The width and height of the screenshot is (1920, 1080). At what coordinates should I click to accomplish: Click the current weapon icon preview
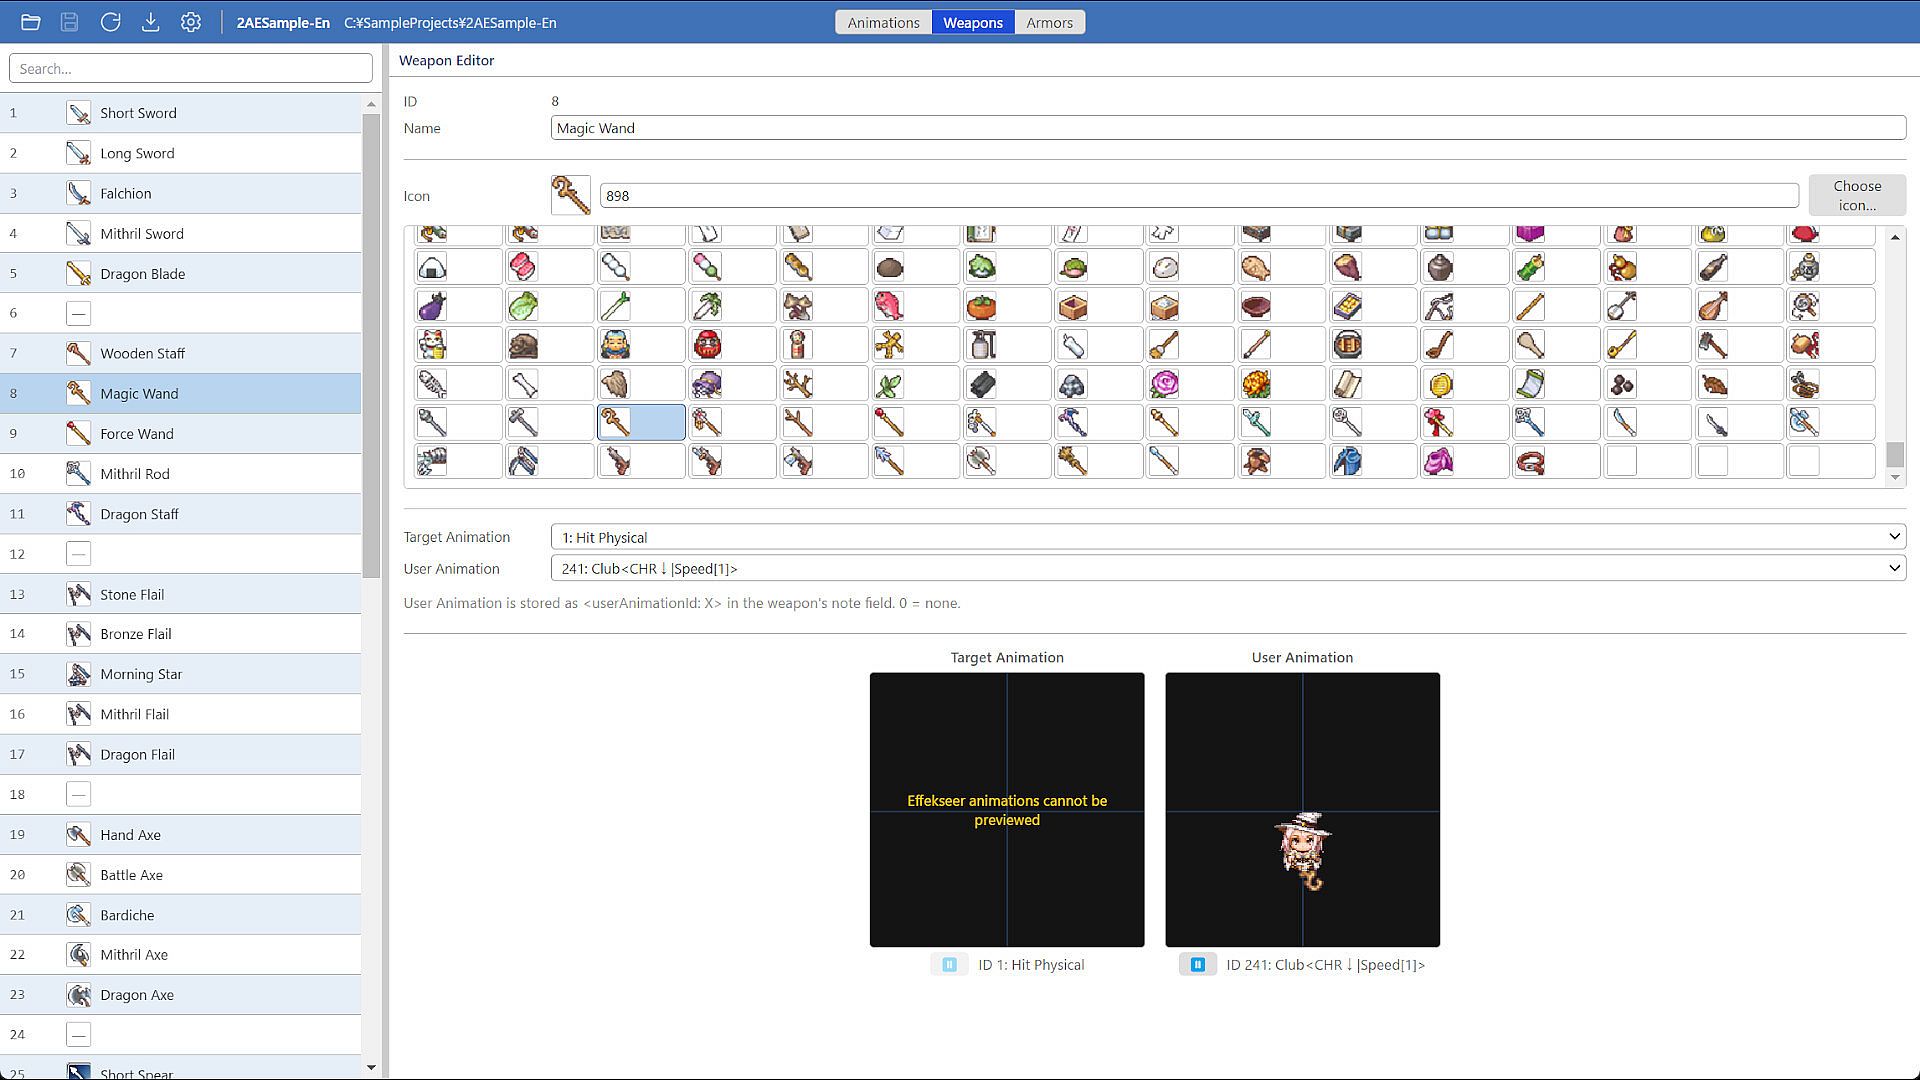[570, 195]
